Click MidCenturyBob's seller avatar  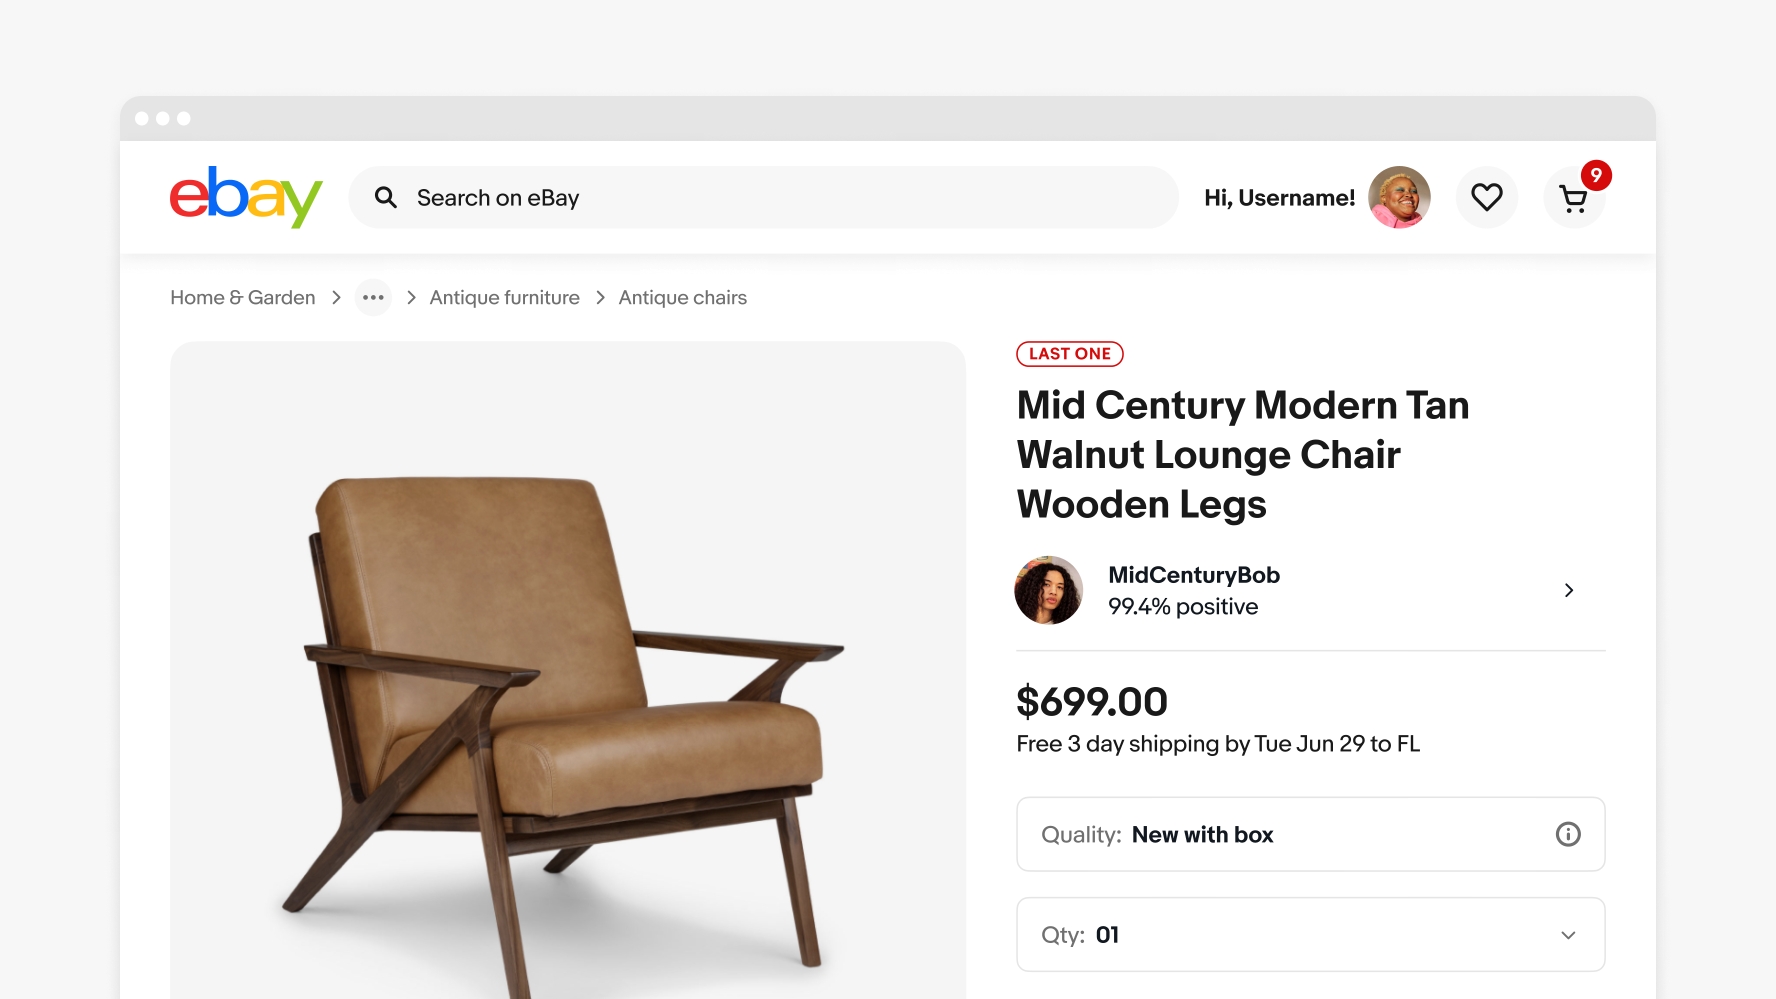coord(1048,590)
